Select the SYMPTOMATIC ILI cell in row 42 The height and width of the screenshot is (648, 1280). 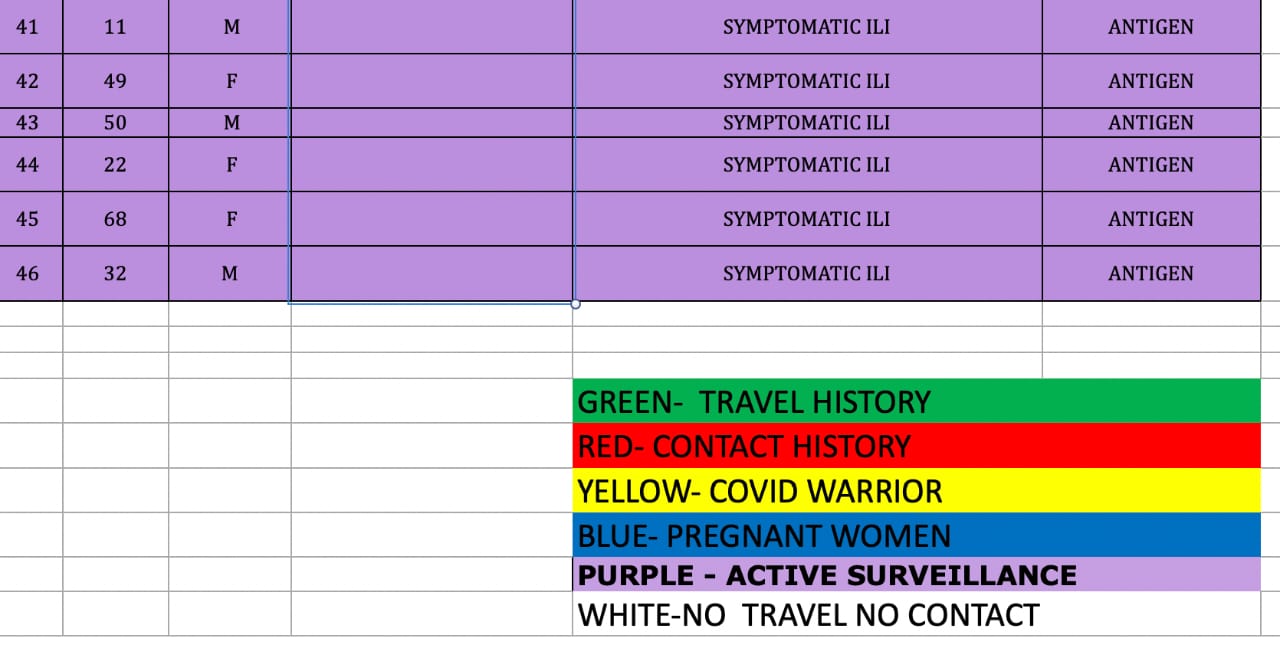(x=806, y=81)
